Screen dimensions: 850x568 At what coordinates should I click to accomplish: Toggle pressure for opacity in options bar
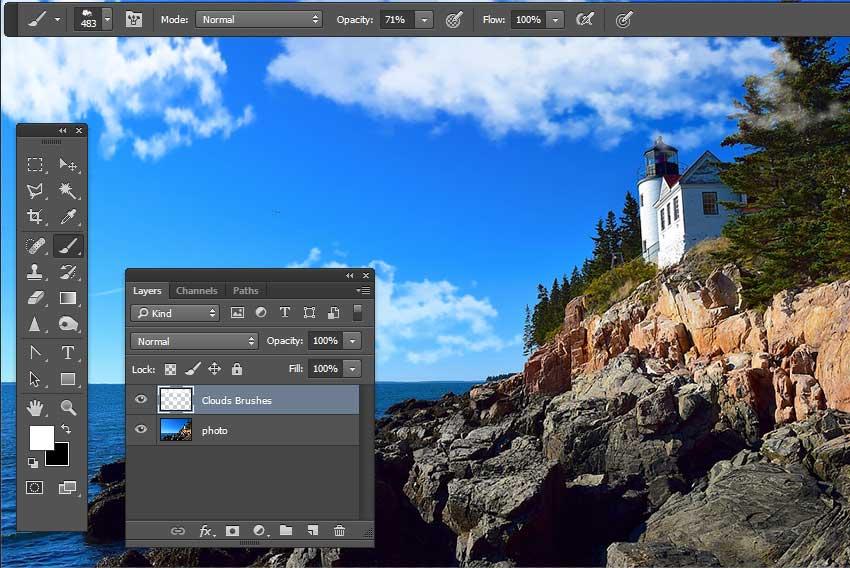(454, 20)
